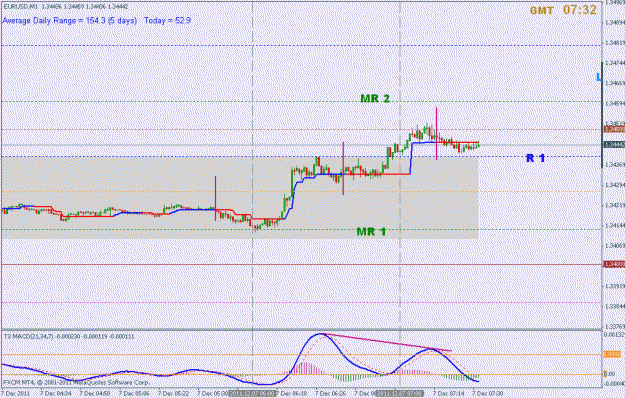Click the 7 Dec 05:06 time axis label
This screenshot has width=625, height=398.
coord(134,393)
